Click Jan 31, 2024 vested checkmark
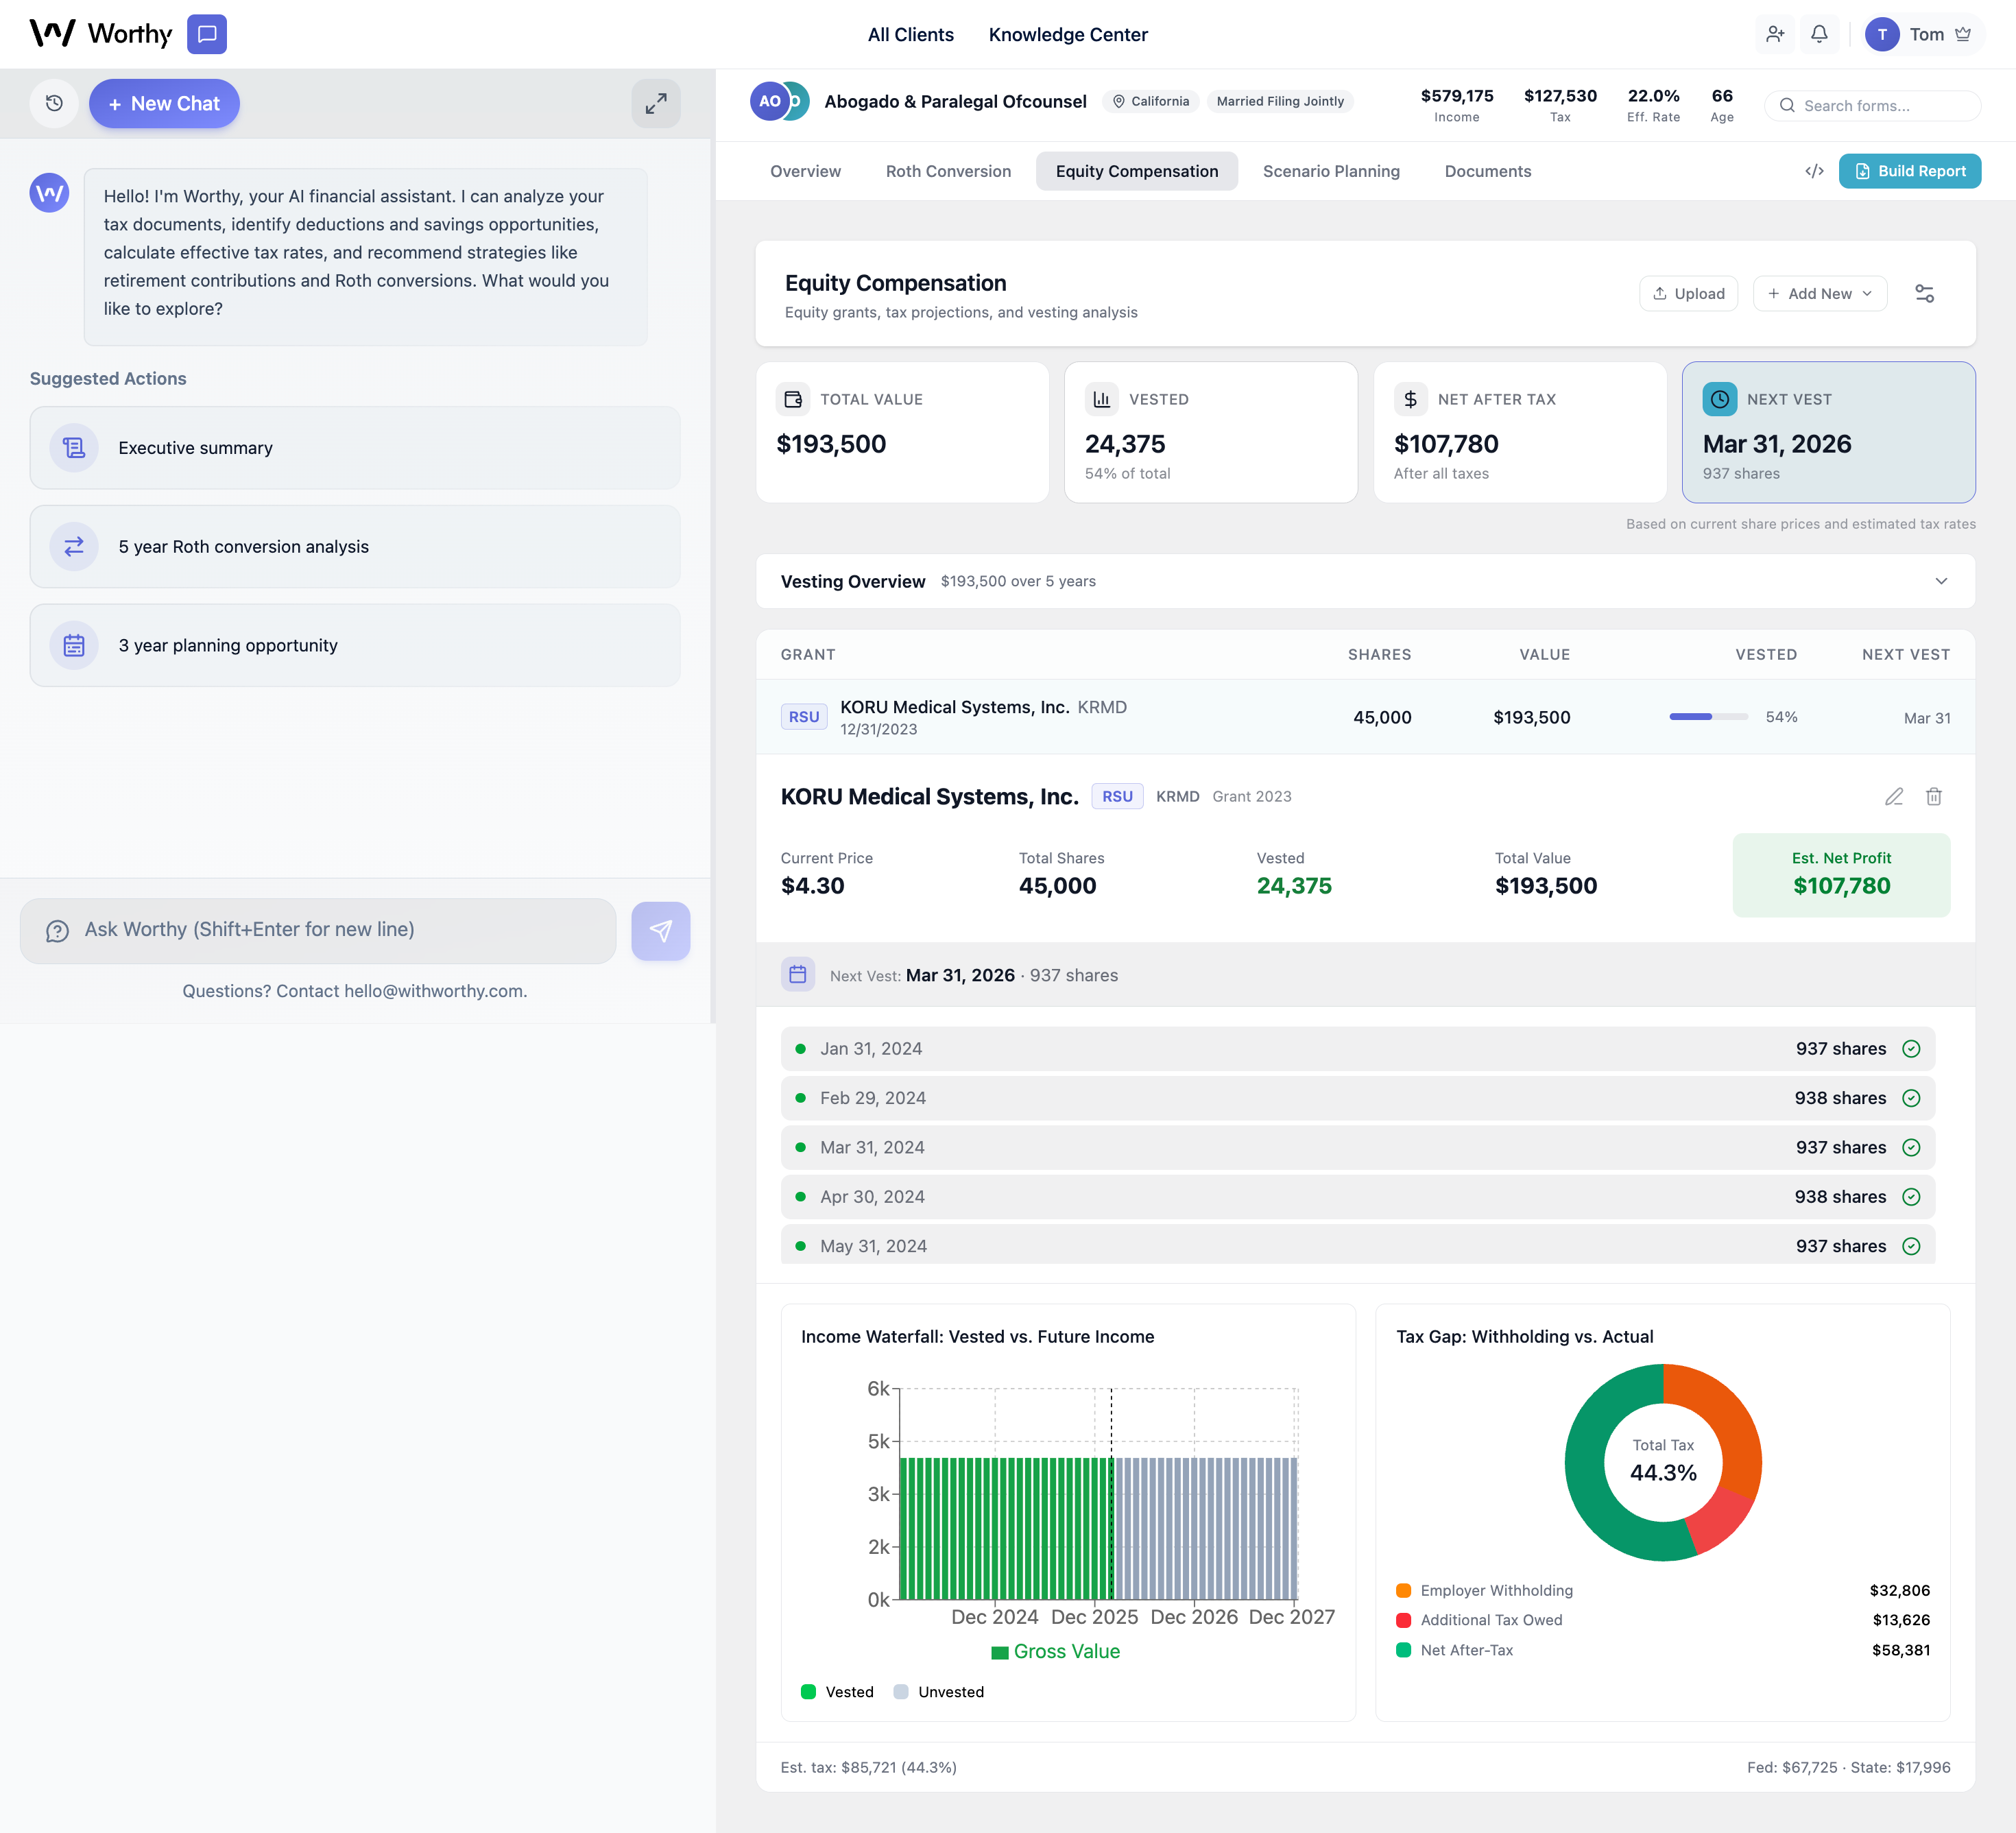The height and width of the screenshot is (1833, 2016). tap(1911, 1048)
